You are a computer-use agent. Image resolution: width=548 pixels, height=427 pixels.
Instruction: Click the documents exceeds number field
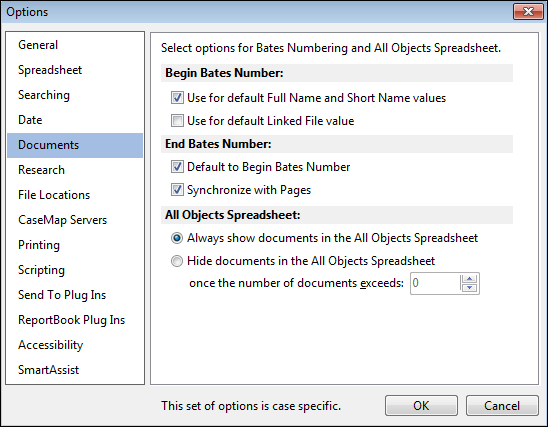pyautogui.click(x=435, y=283)
